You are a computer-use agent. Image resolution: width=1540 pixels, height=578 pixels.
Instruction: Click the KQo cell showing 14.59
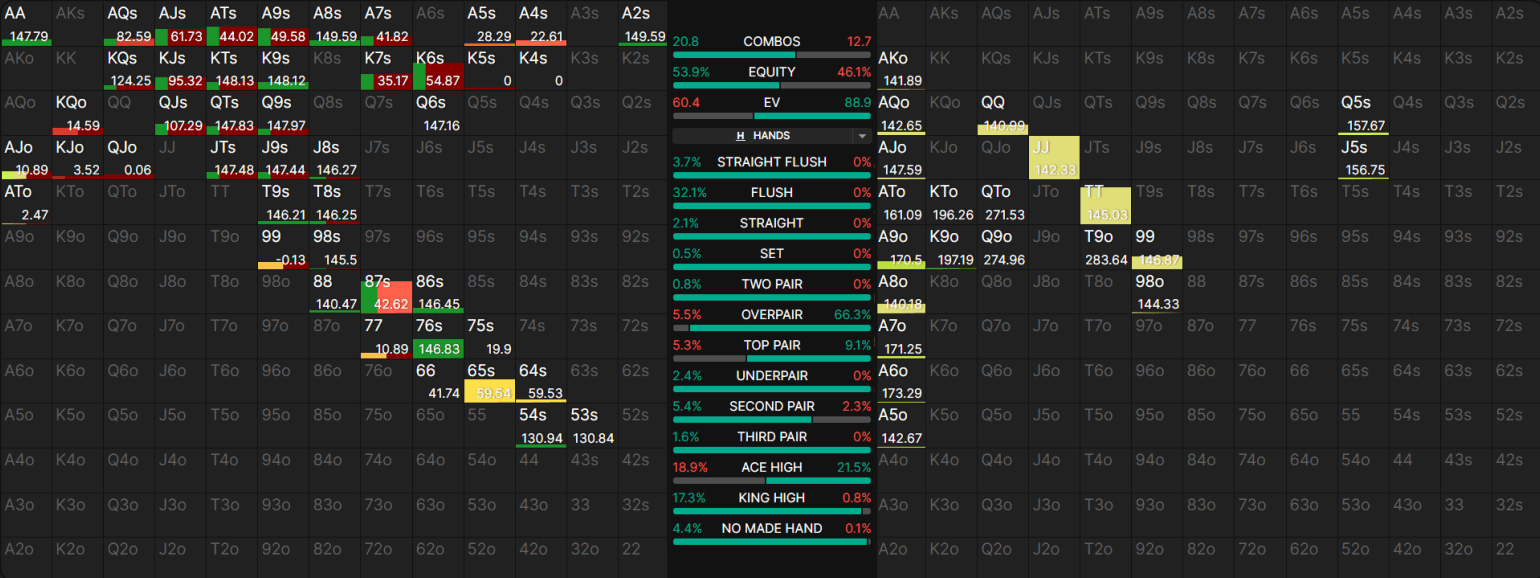[77, 113]
